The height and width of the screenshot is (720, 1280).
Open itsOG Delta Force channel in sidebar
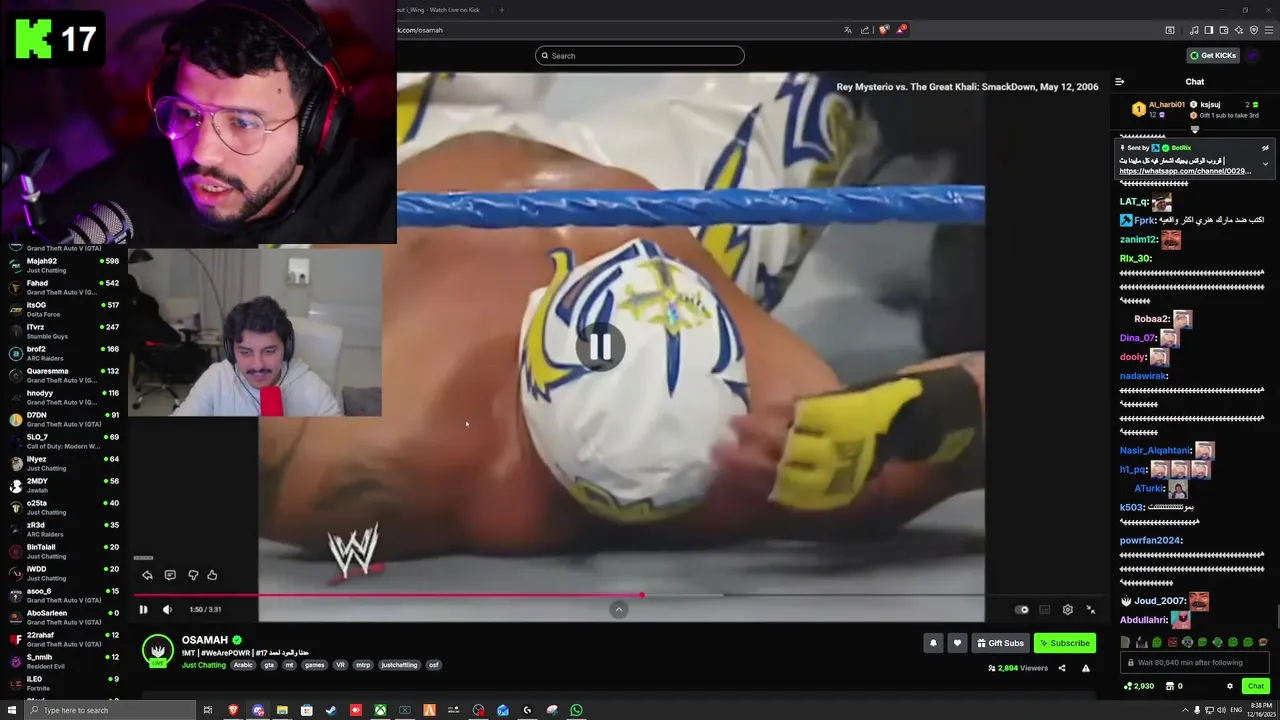(62, 309)
